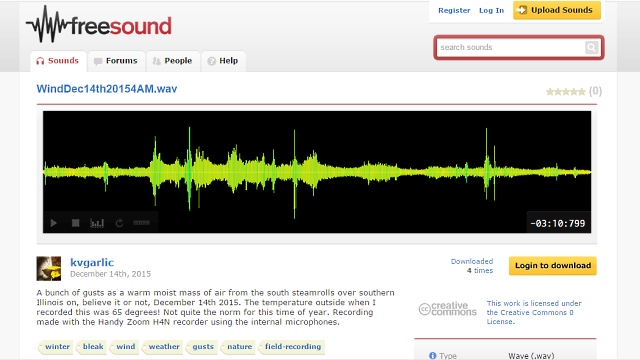The width and height of the screenshot is (640, 360).
Task: Click the Type info icon
Action: [433, 356]
